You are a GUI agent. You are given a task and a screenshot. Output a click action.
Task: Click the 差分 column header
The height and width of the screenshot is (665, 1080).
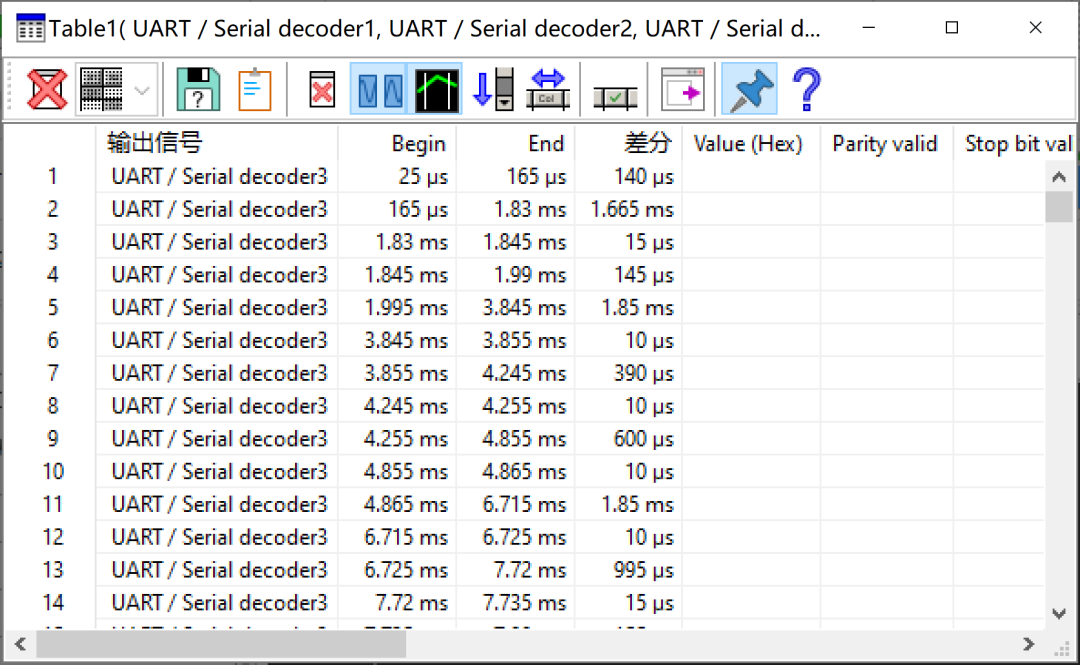647,143
